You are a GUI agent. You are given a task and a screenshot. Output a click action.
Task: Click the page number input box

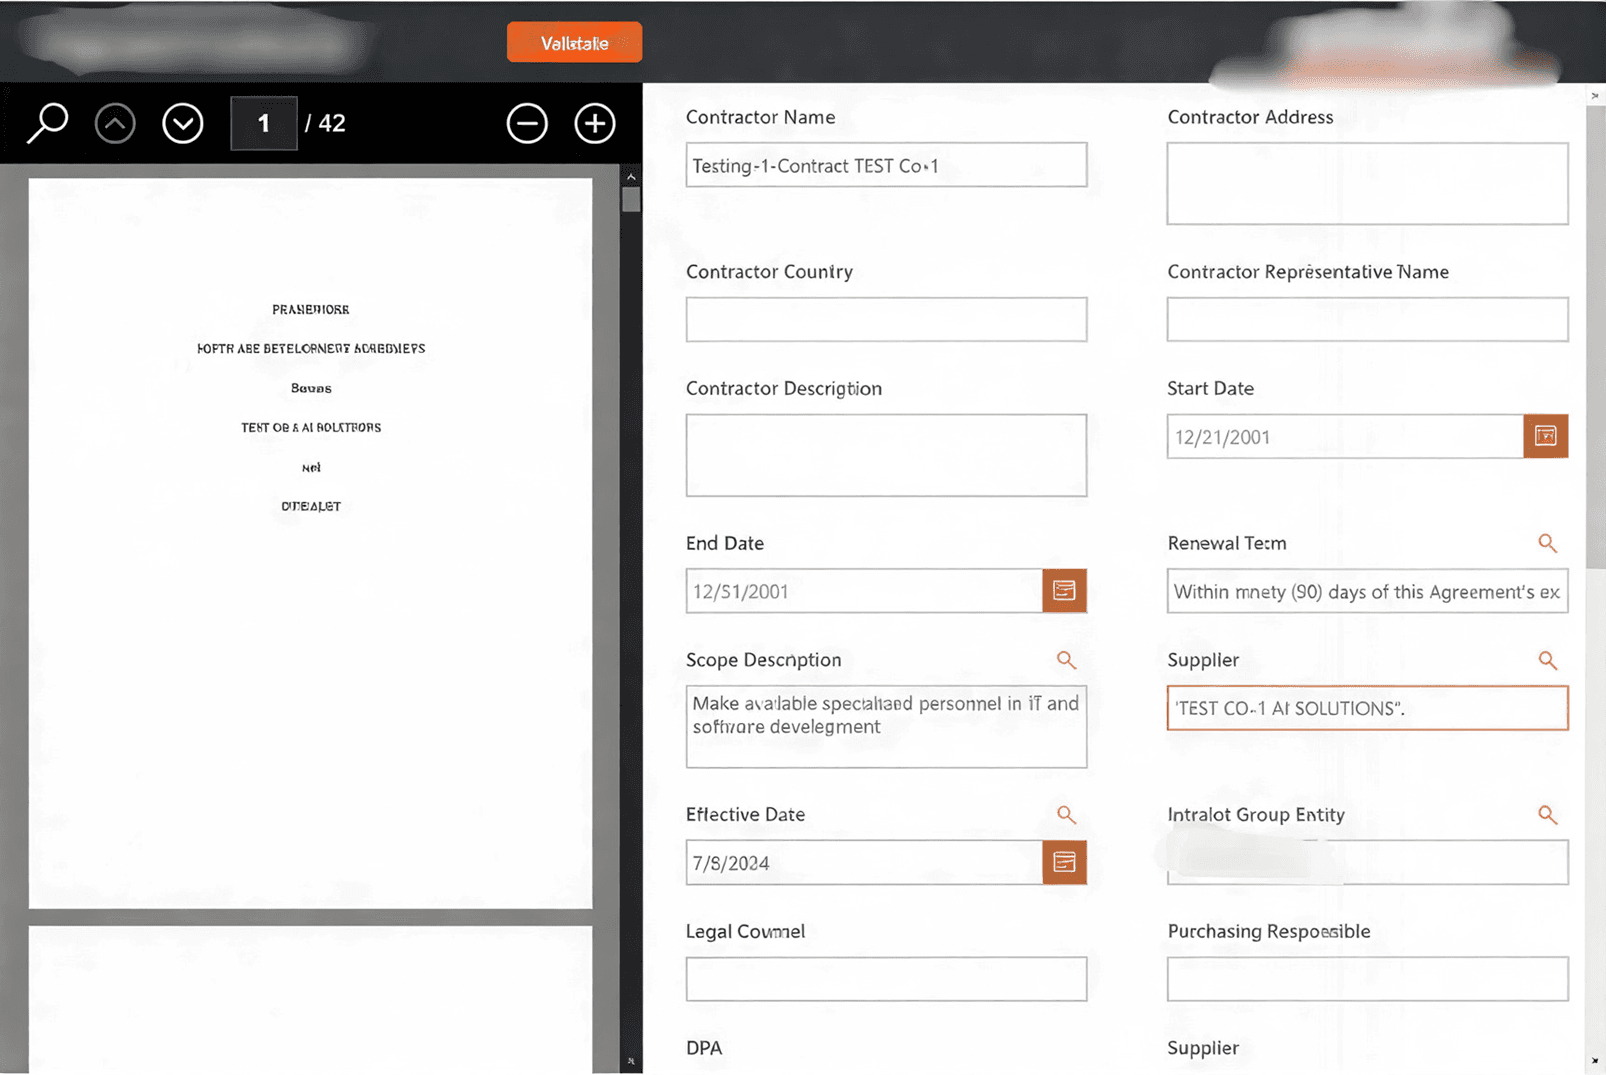(264, 124)
